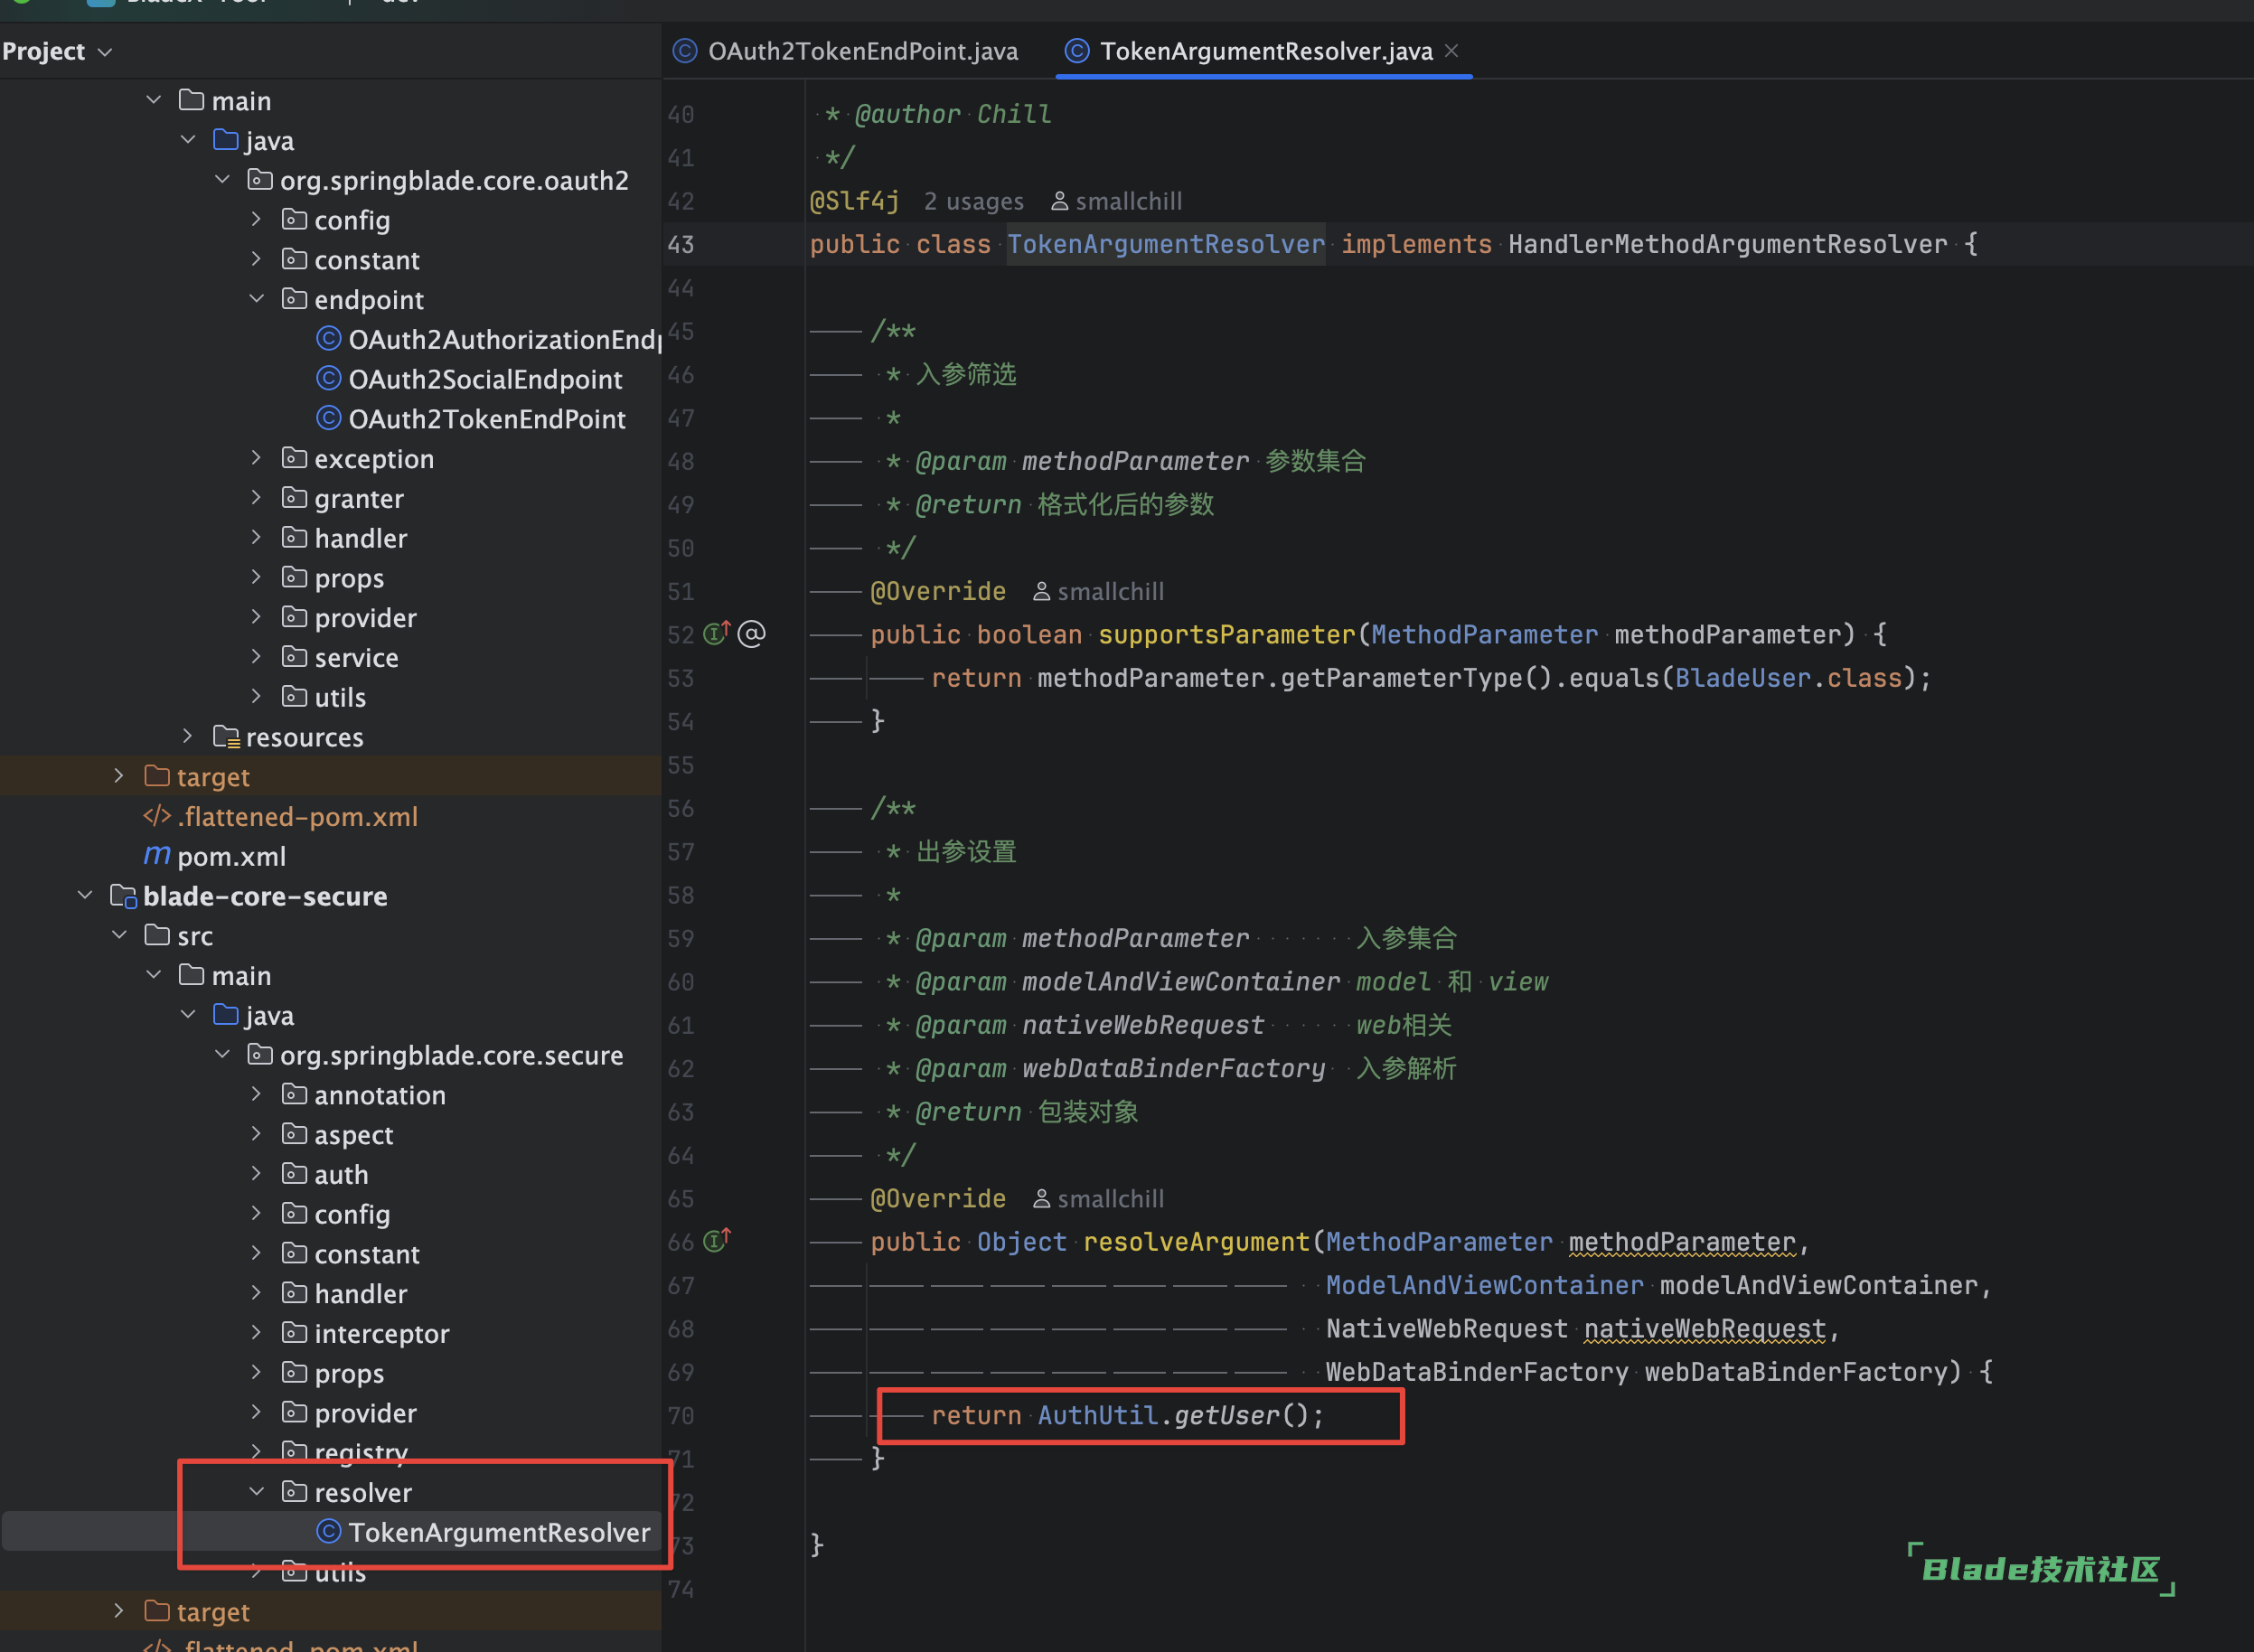Expand the bottom target folder
The width and height of the screenshot is (2254, 1652).
click(x=119, y=1610)
